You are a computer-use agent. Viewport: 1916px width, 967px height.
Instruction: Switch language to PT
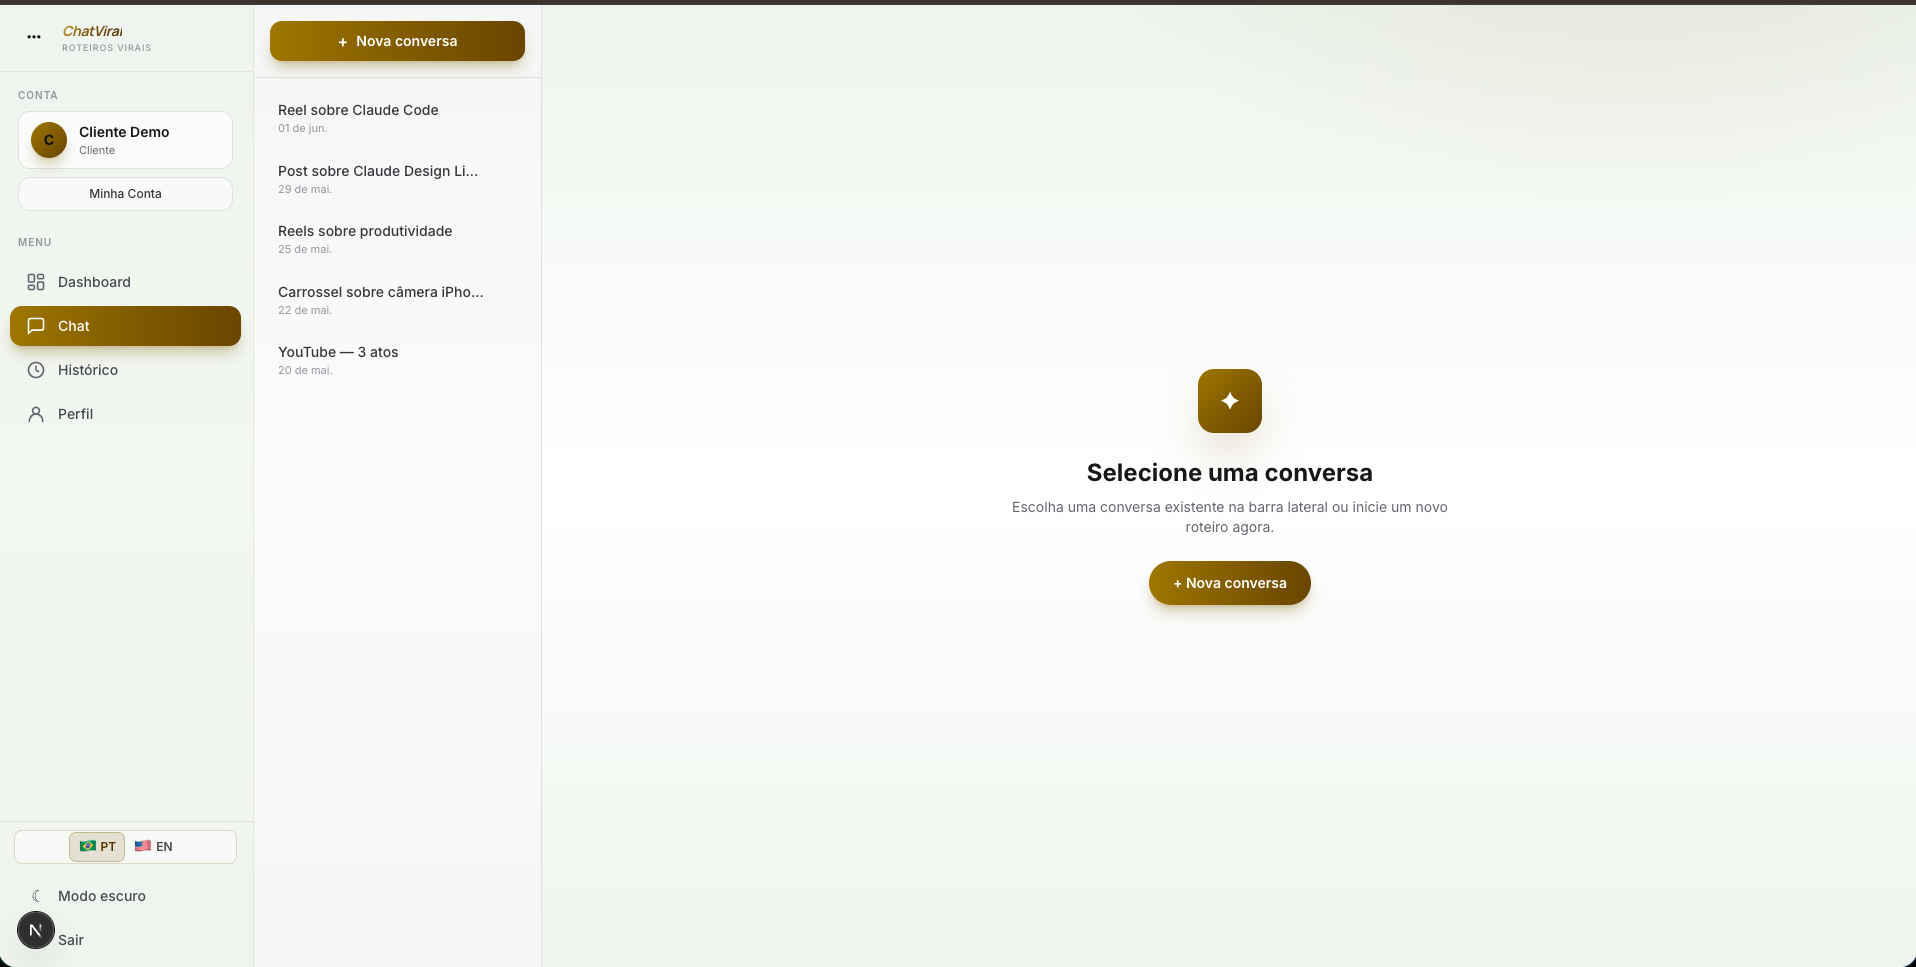tap(97, 847)
